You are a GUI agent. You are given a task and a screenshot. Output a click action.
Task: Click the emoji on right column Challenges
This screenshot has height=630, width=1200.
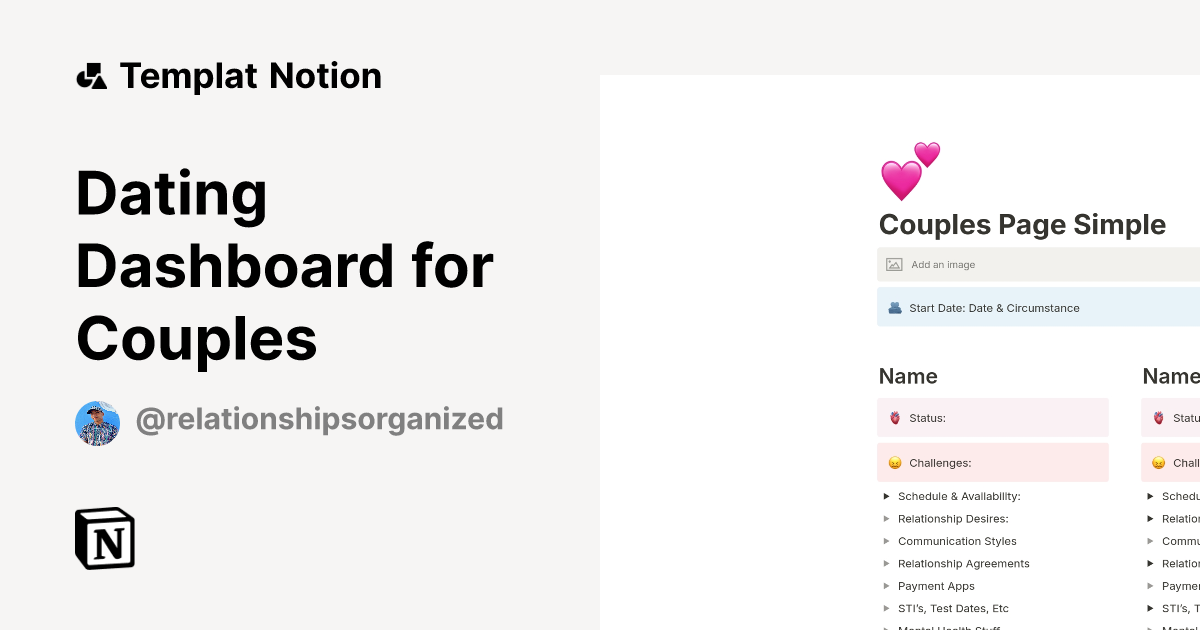[1157, 462]
